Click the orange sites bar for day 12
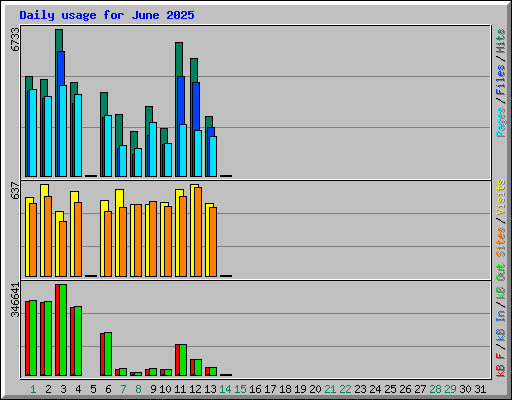512x400 pixels. pyautogui.click(x=198, y=232)
